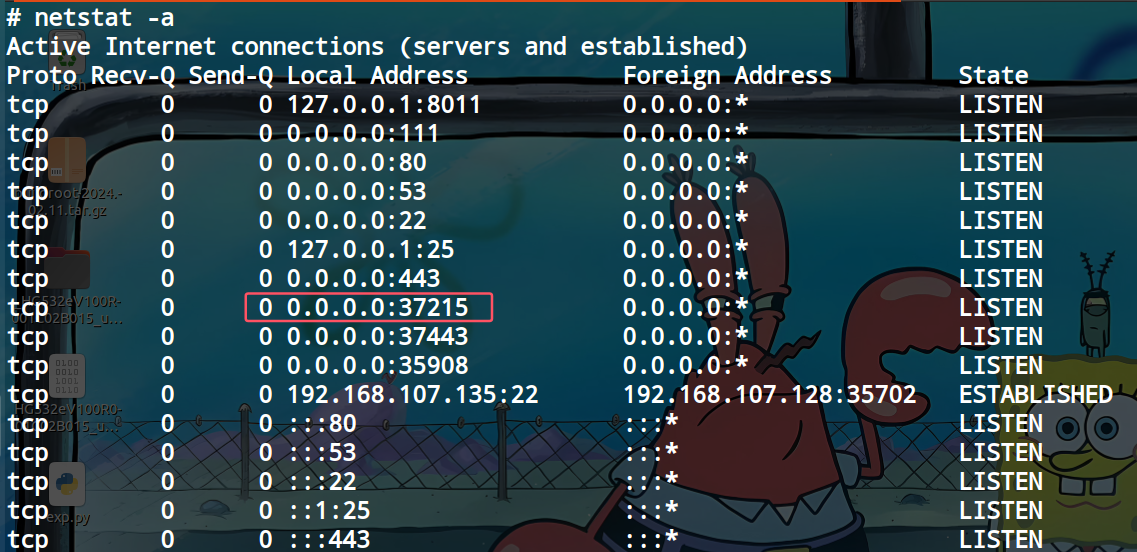1137x552 pixels.
Task: Select IPv6 local address :::53
Action: (322, 453)
